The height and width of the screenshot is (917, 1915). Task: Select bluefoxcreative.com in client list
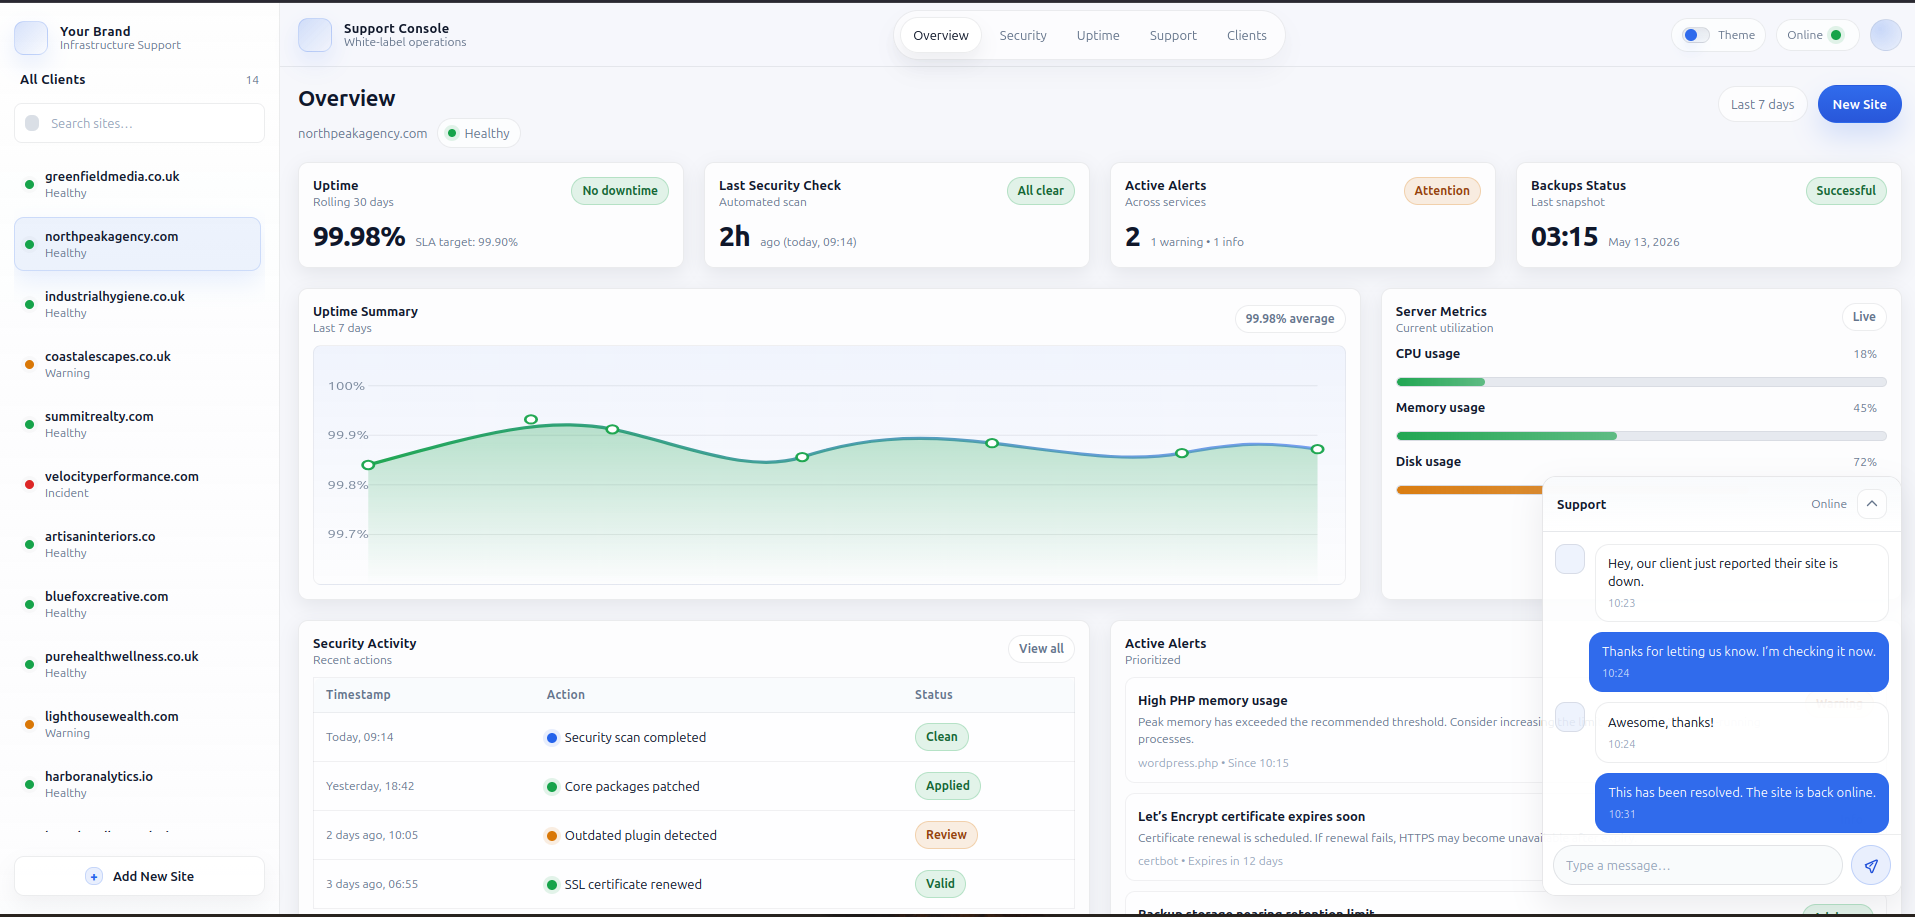pyautogui.click(x=137, y=604)
